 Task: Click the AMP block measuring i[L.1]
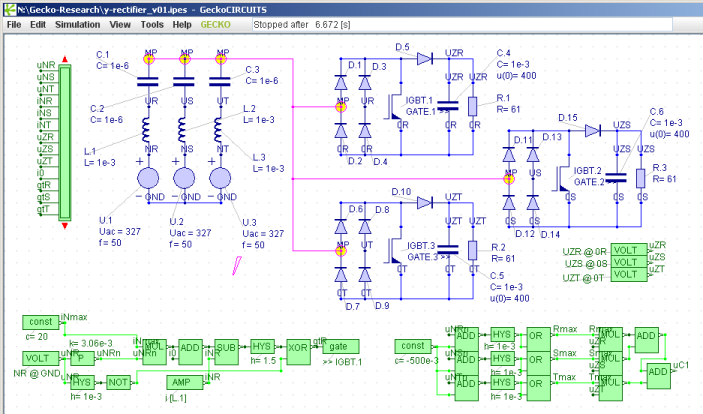180,382
